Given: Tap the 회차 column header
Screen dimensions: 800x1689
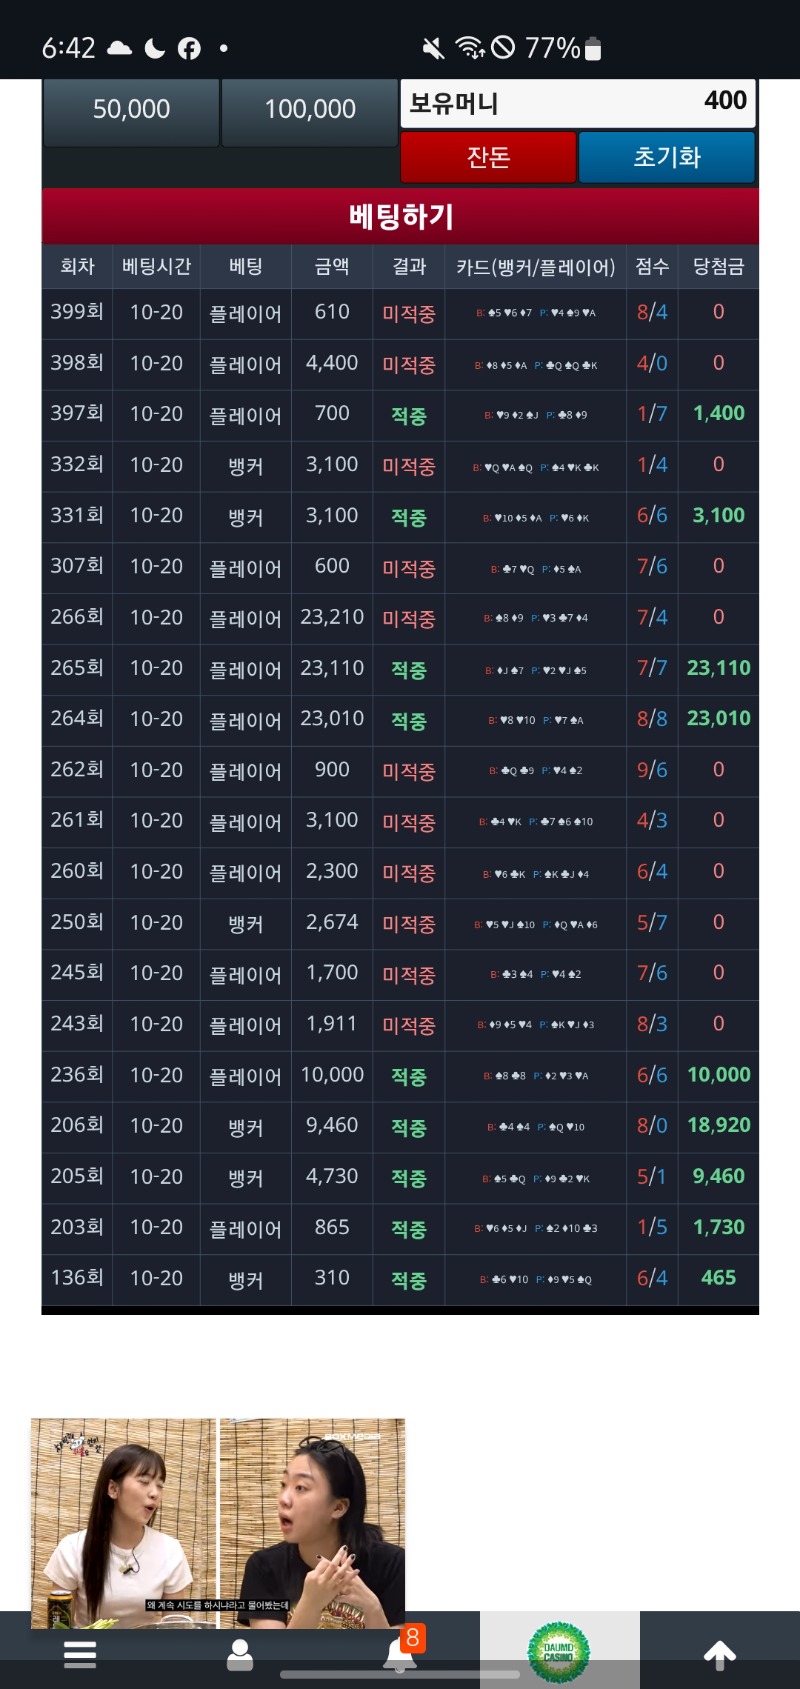Looking at the screenshot, I should point(77,267).
